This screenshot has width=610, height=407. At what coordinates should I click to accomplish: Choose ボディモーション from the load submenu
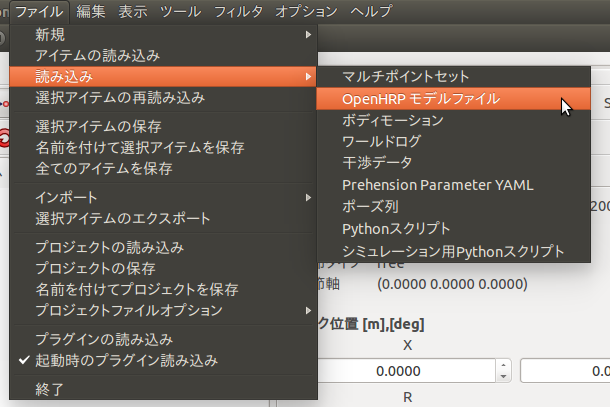tap(392, 120)
